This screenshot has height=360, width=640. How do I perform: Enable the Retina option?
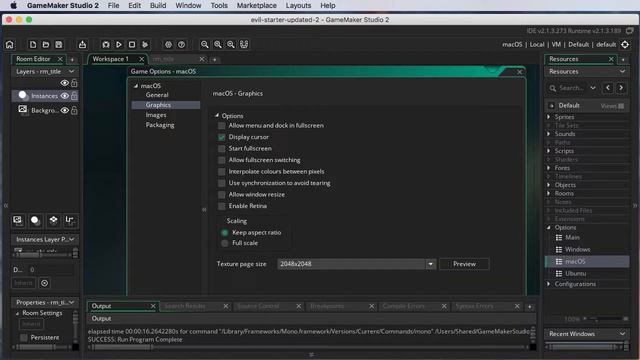[x=222, y=206]
